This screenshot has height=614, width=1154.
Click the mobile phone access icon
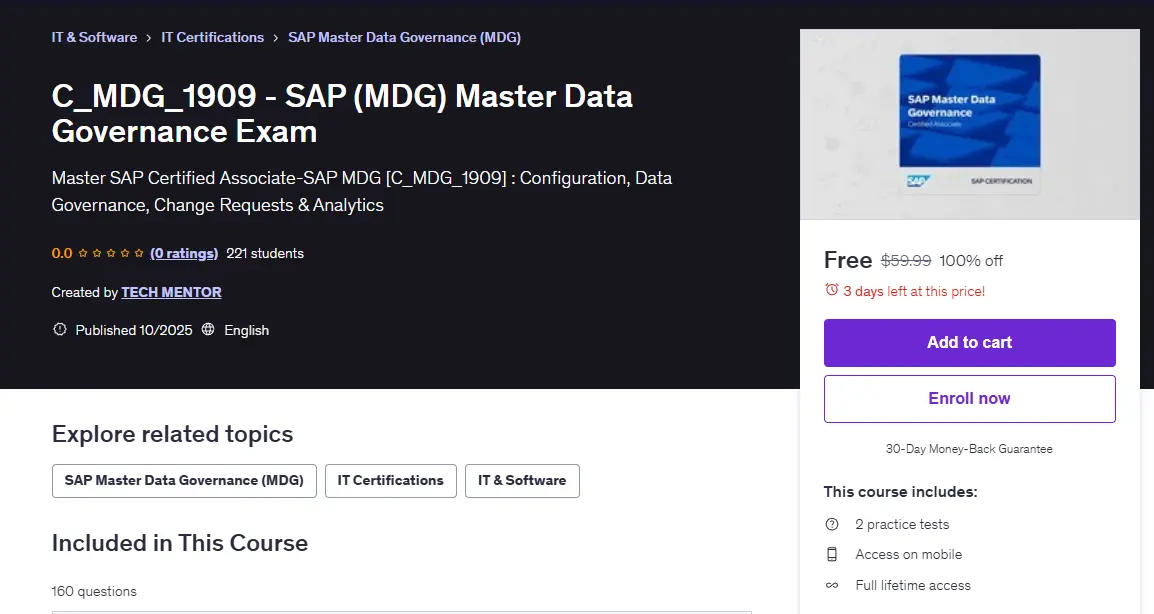(x=832, y=554)
